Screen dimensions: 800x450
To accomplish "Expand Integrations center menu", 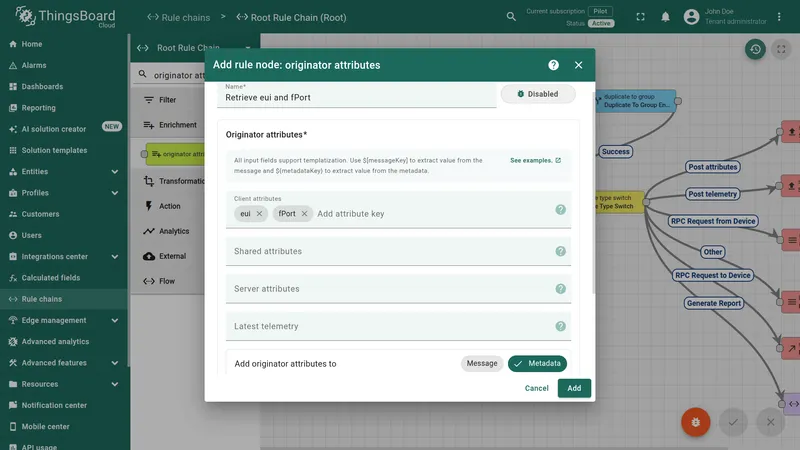I will click(64, 257).
